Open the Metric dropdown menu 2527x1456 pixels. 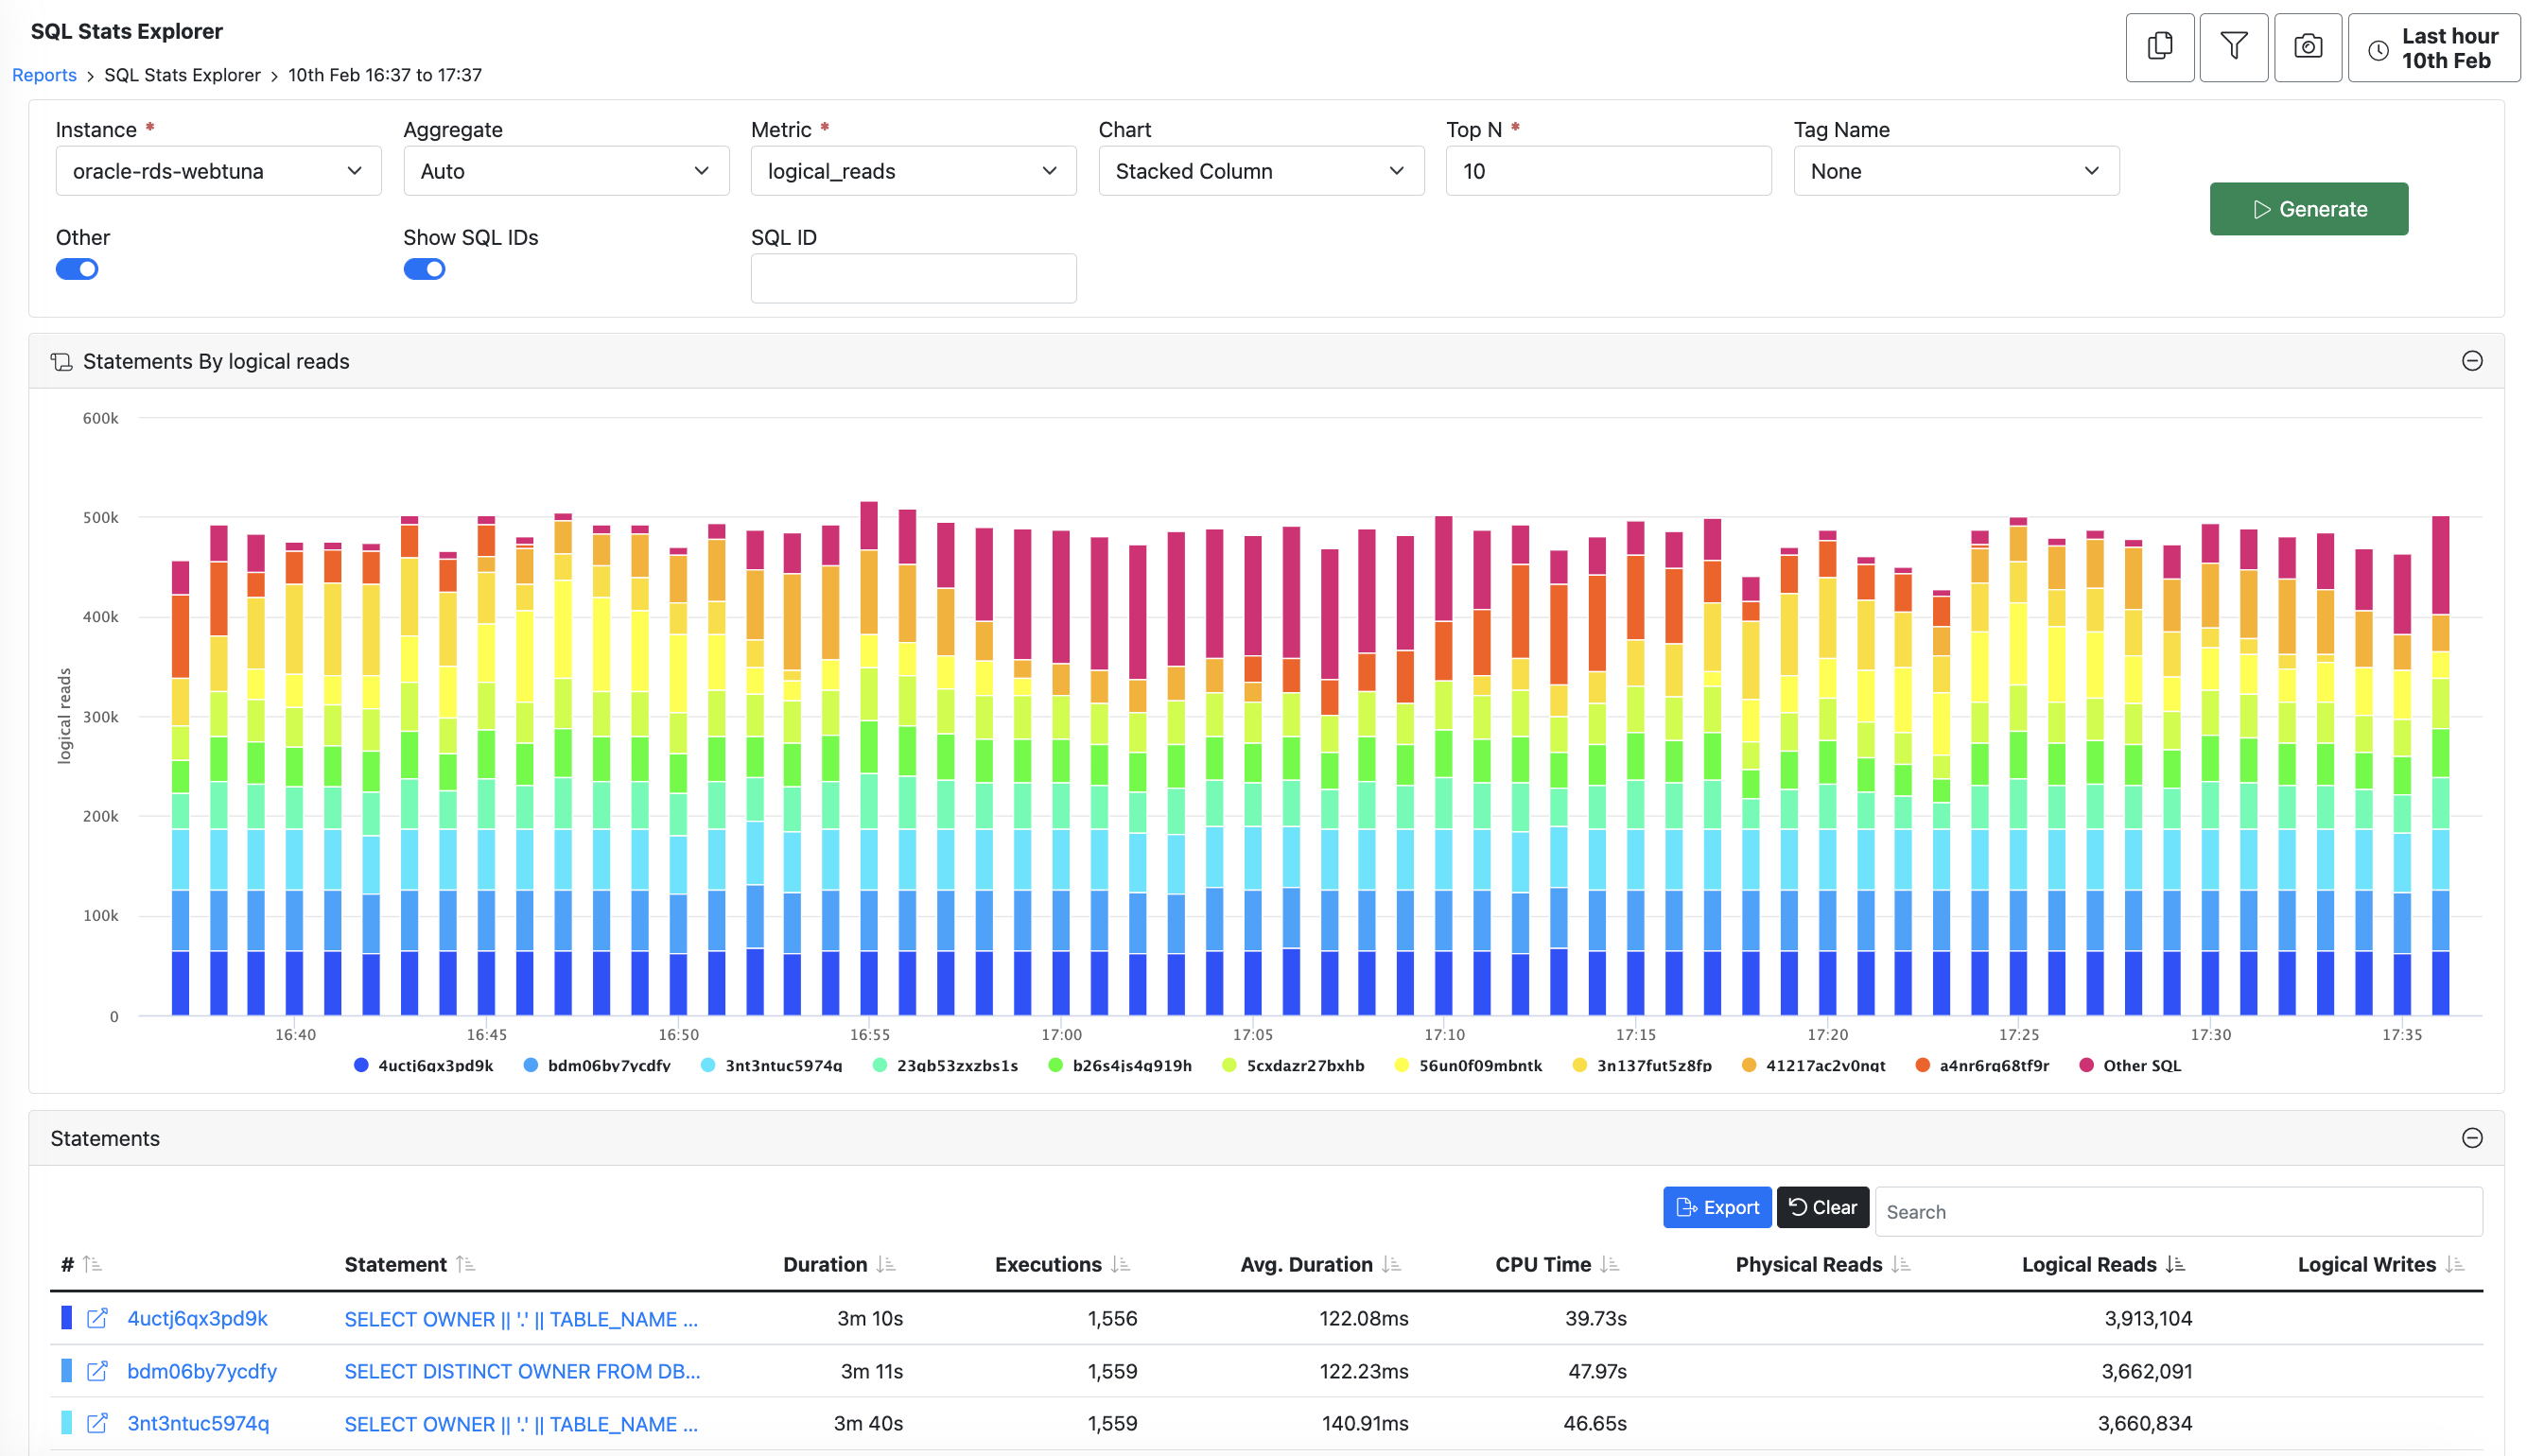tap(911, 170)
